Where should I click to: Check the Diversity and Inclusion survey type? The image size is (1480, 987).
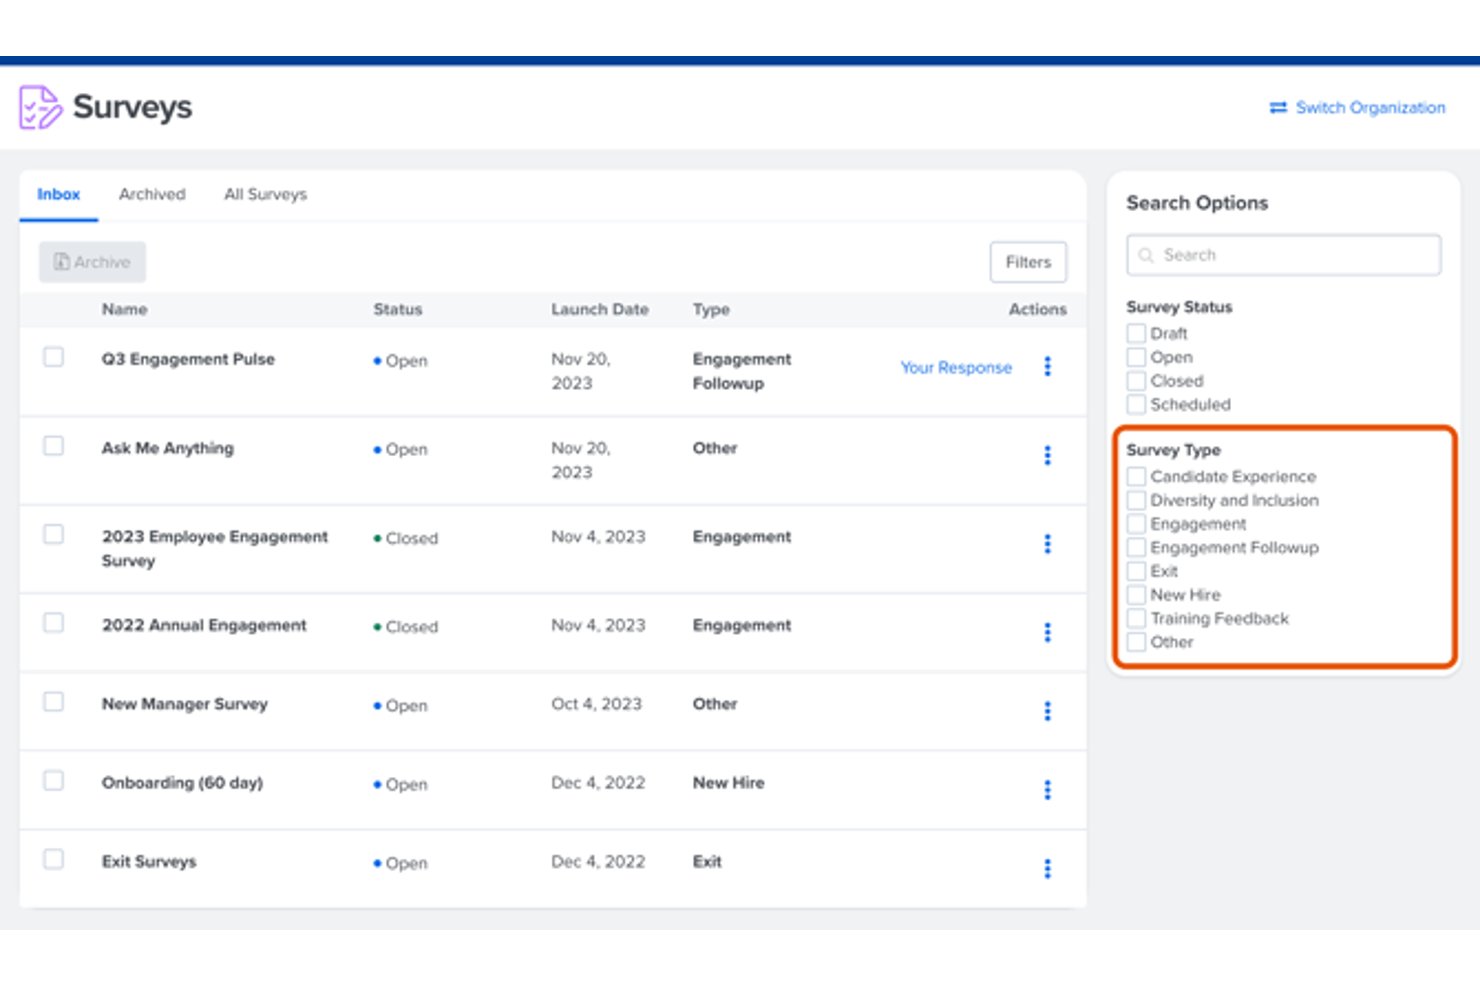click(x=1136, y=500)
